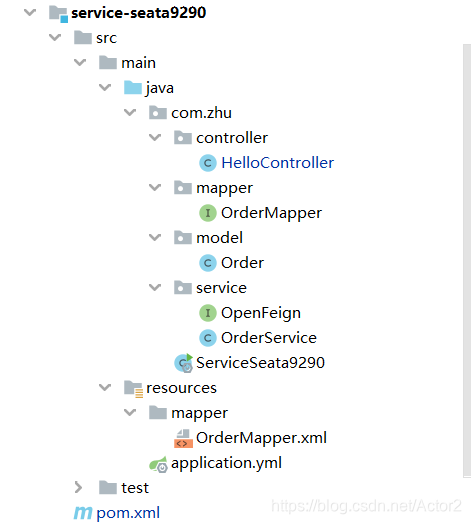Select the service package name
This screenshot has height=524, width=471.
[221, 288]
